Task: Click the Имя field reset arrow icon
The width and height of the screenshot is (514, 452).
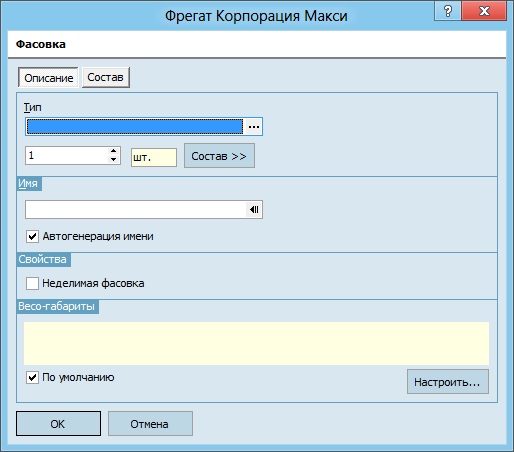Action: coord(254,210)
